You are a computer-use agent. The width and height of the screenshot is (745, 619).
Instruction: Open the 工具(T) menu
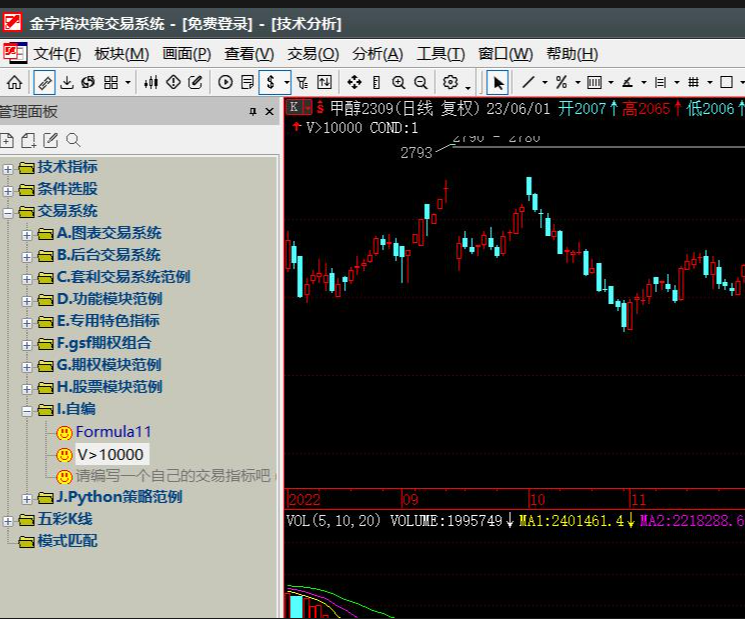pos(441,54)
